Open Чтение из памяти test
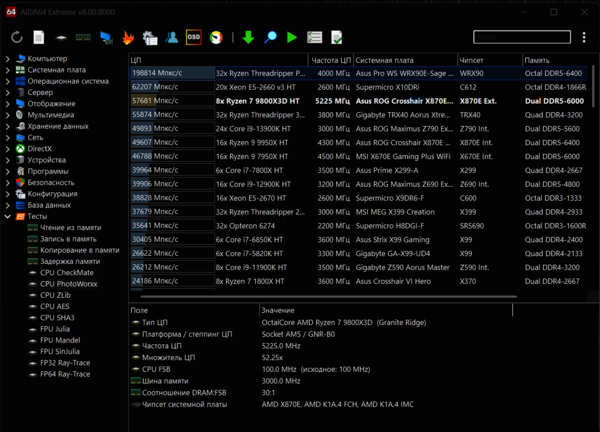This screenshot has width=600, height=432. click(71, 228)
